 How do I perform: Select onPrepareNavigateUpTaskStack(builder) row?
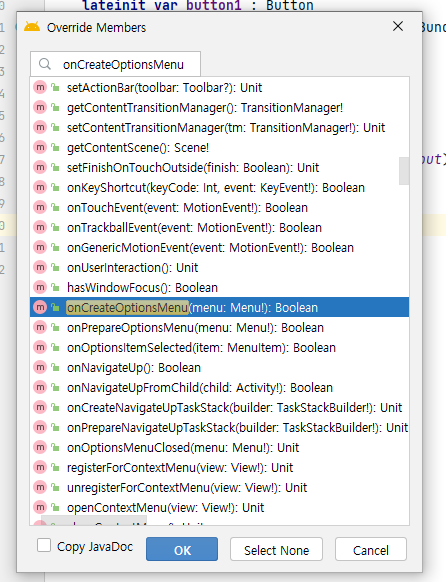(219, 428)
